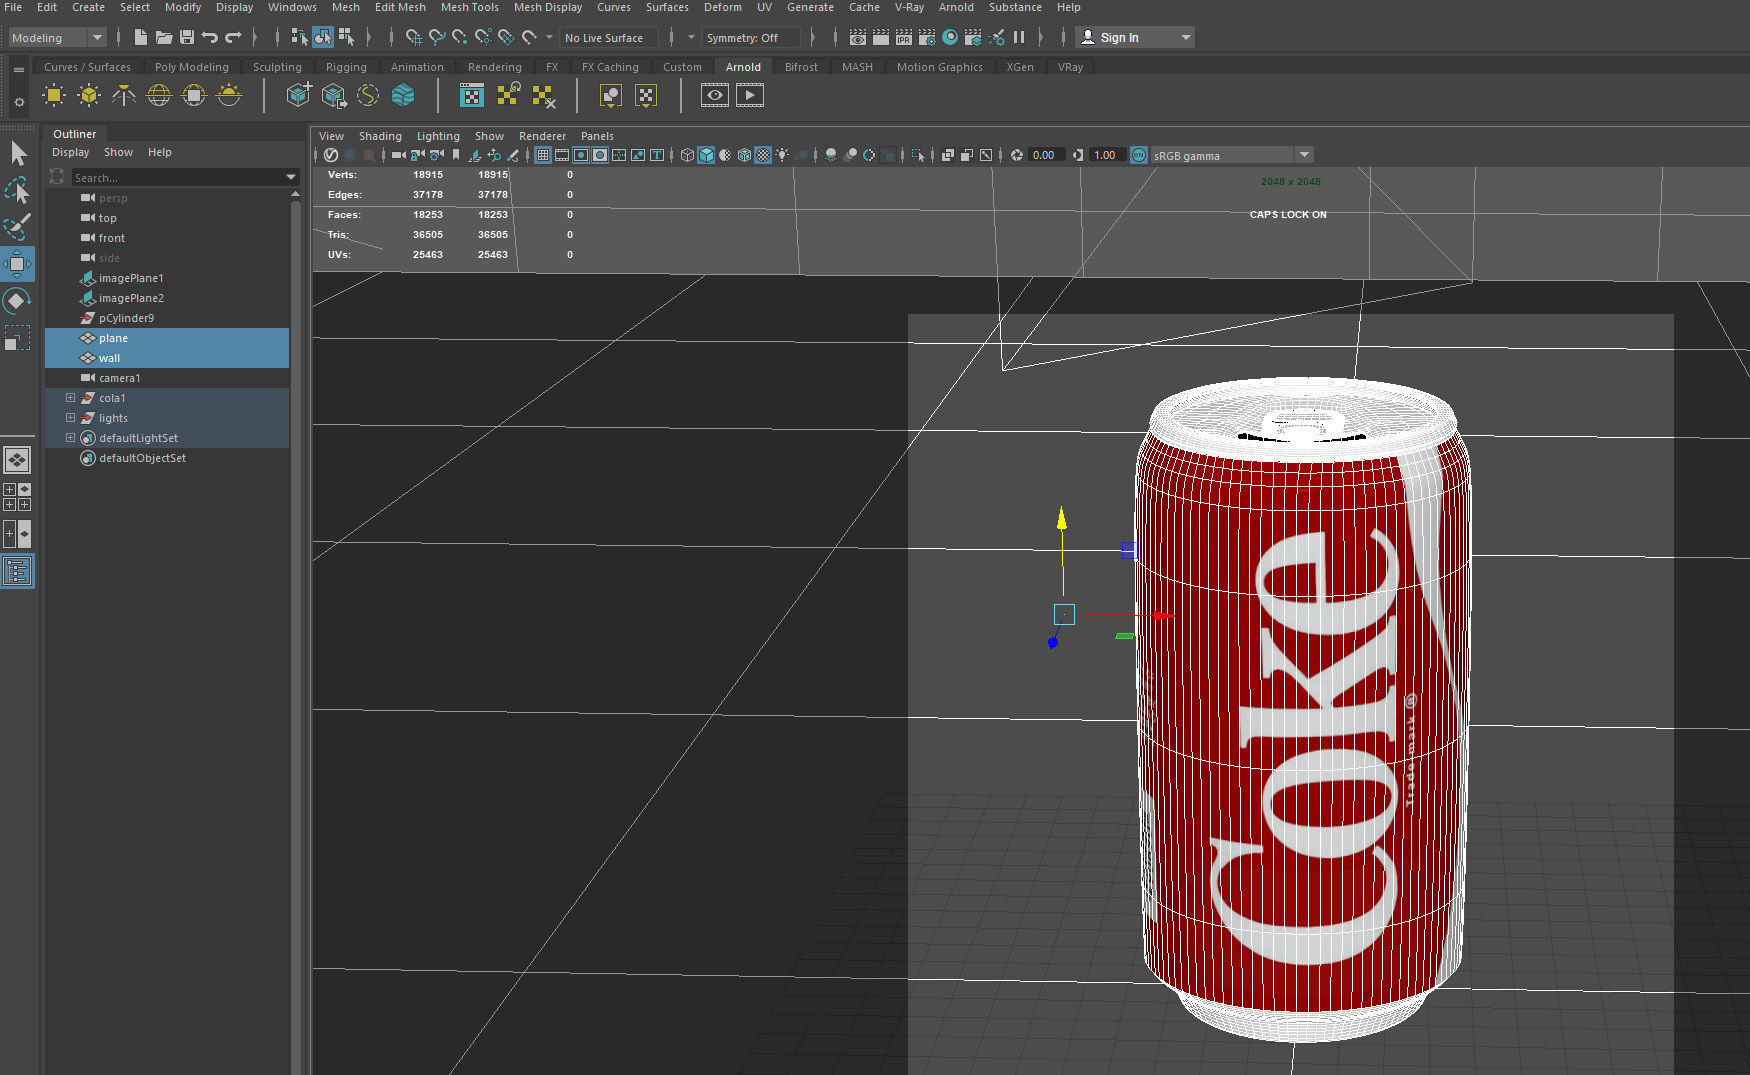Click in the Outliner search field
Viewport: 1750px width, 1075px height.
(178, 178)
